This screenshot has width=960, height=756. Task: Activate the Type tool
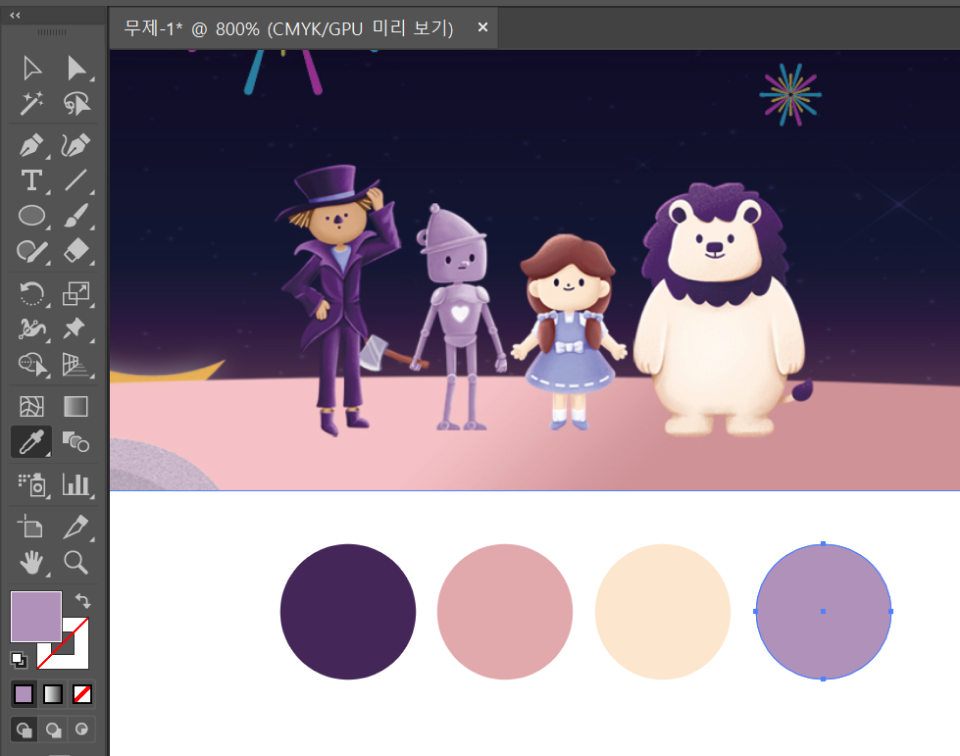tap(32, 181)
